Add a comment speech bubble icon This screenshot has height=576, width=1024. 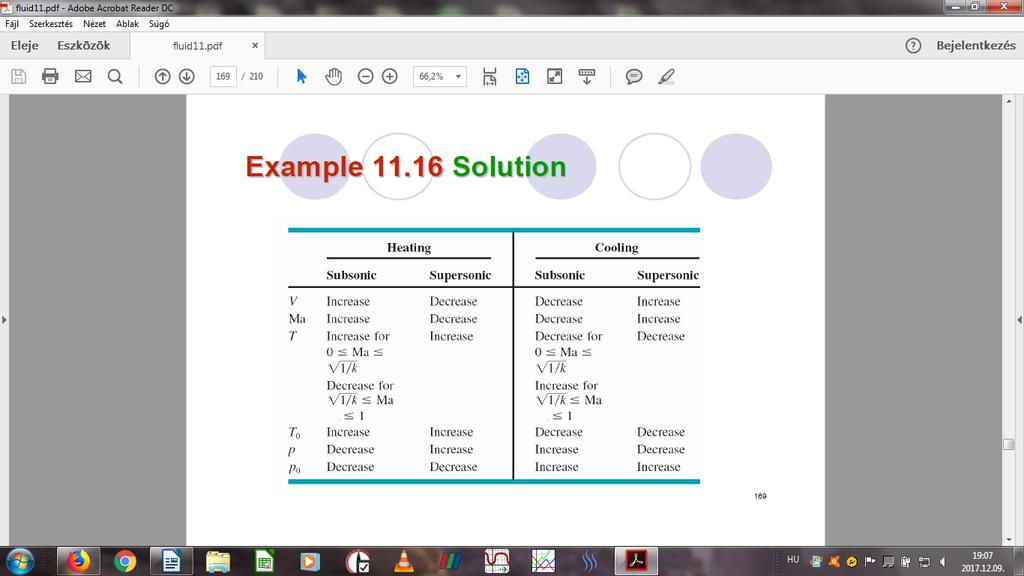633,76
